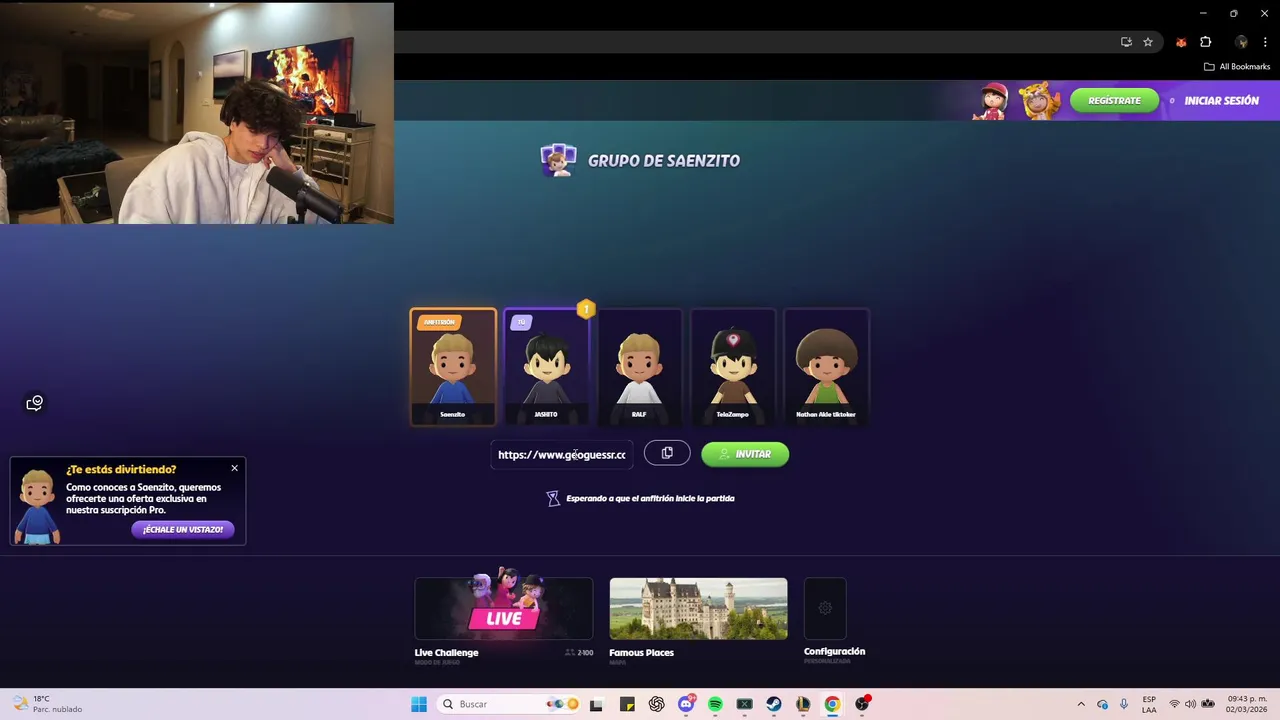
Task: Click ¡ÉCHALE UN VISTAZO! offer button
Action: 183,529
